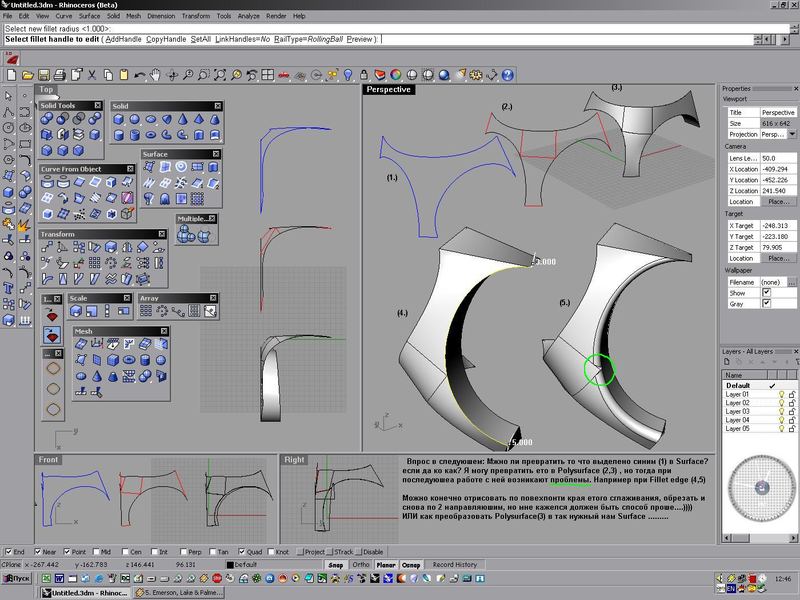Click rectangular array icon in Array toolbar

[147, 312]
